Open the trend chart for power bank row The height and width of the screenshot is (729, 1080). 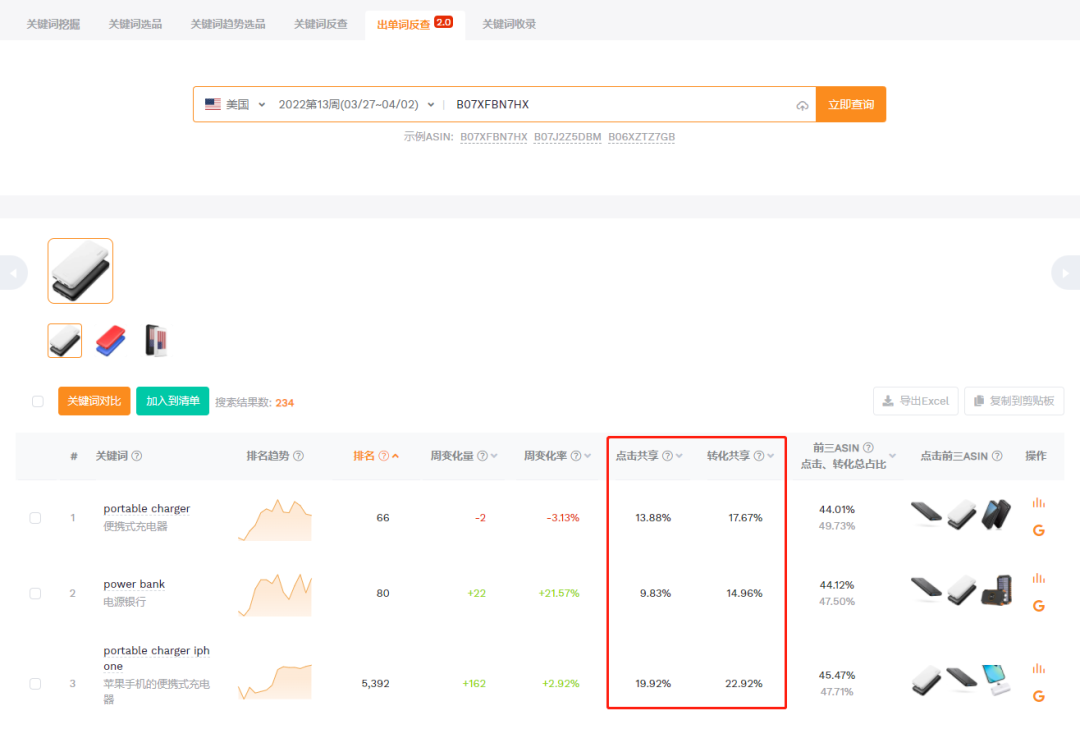(x=275, y=595)
